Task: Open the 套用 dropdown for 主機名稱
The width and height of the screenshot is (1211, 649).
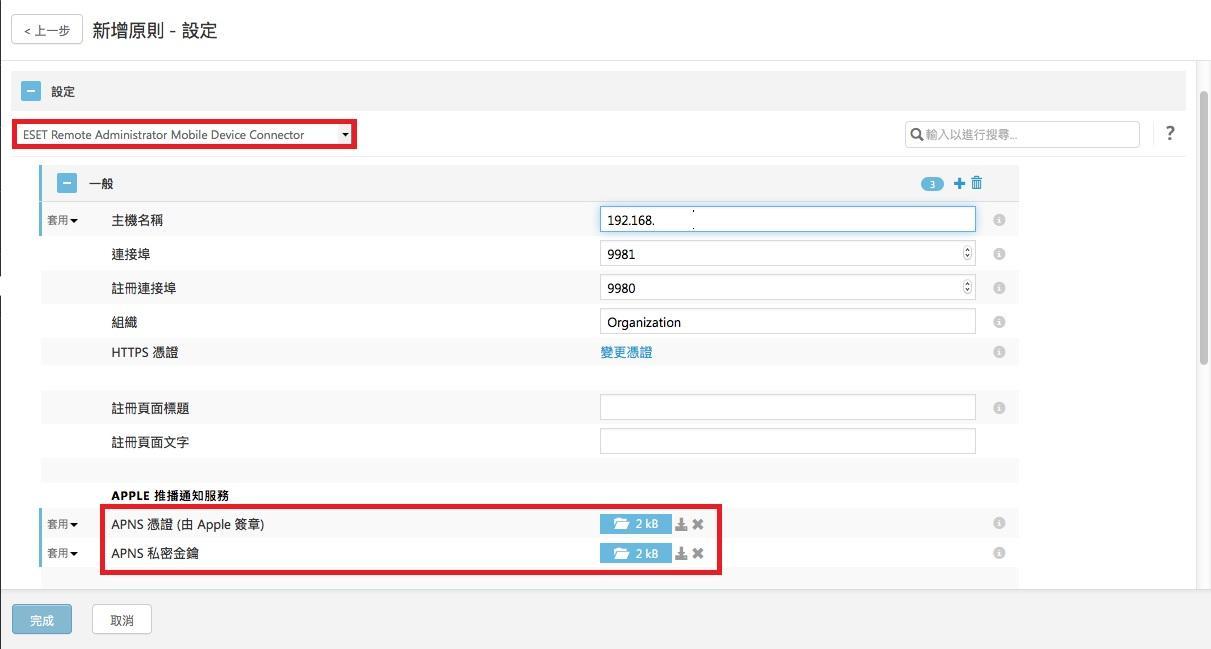Action: coord(62,220)
